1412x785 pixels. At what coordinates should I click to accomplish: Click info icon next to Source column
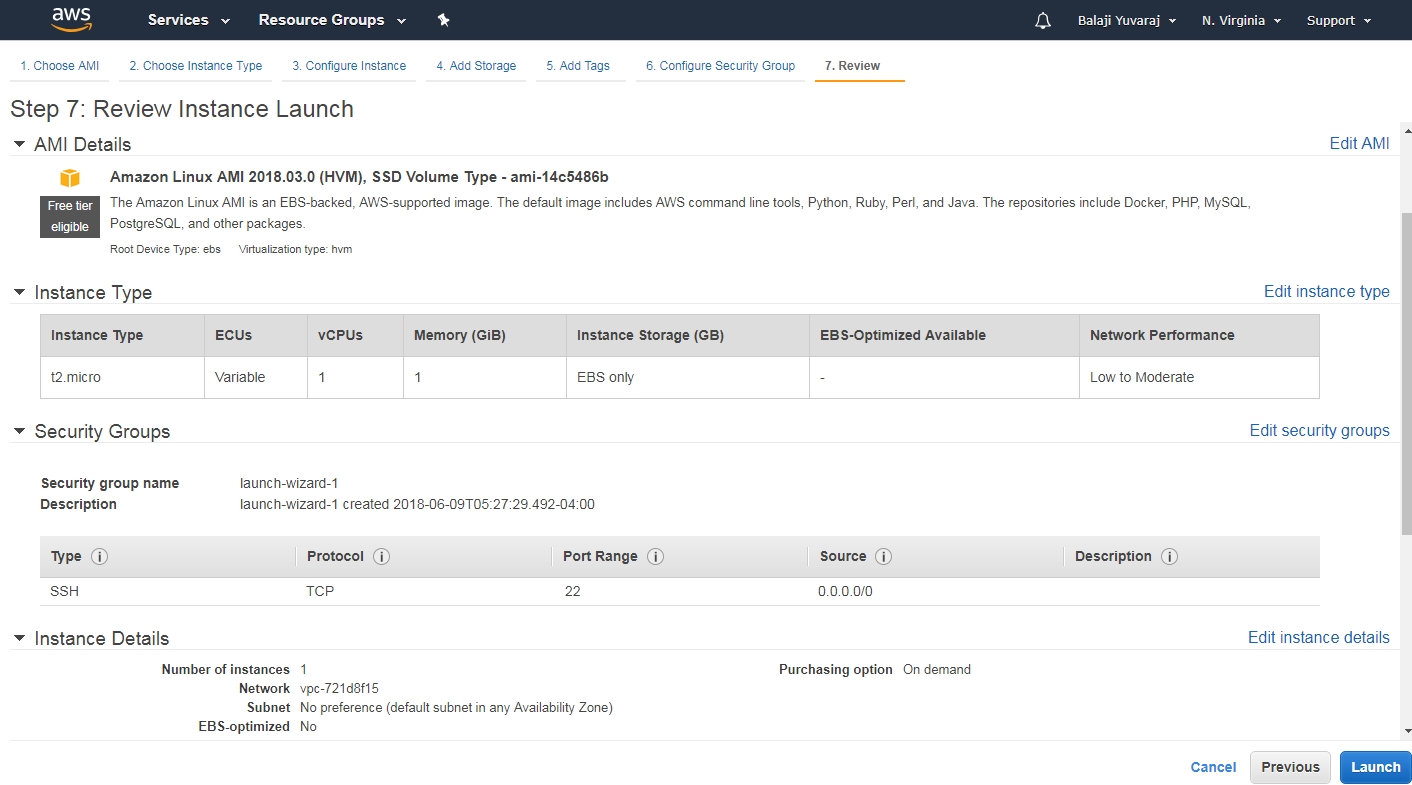(x=883, y=557)
